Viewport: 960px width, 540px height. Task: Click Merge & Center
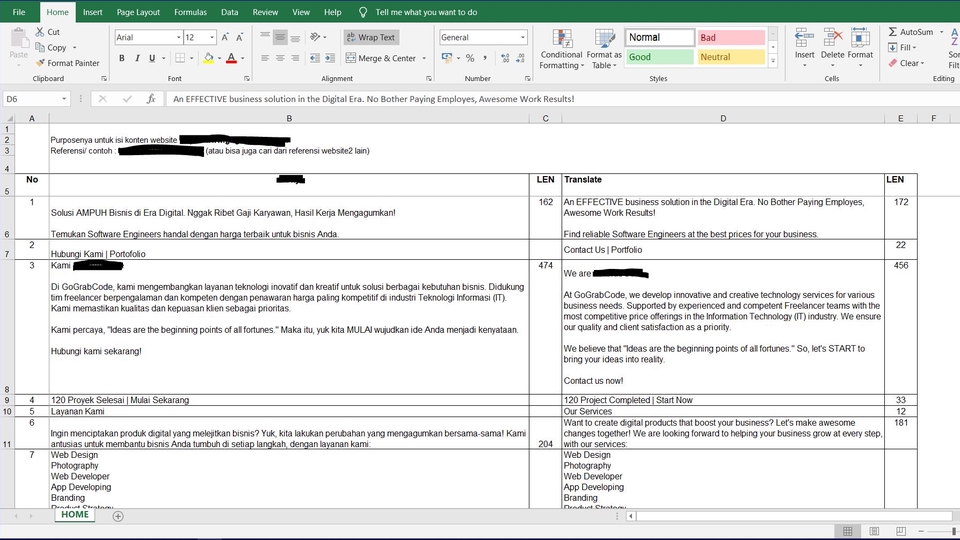[x=381, y=58]
